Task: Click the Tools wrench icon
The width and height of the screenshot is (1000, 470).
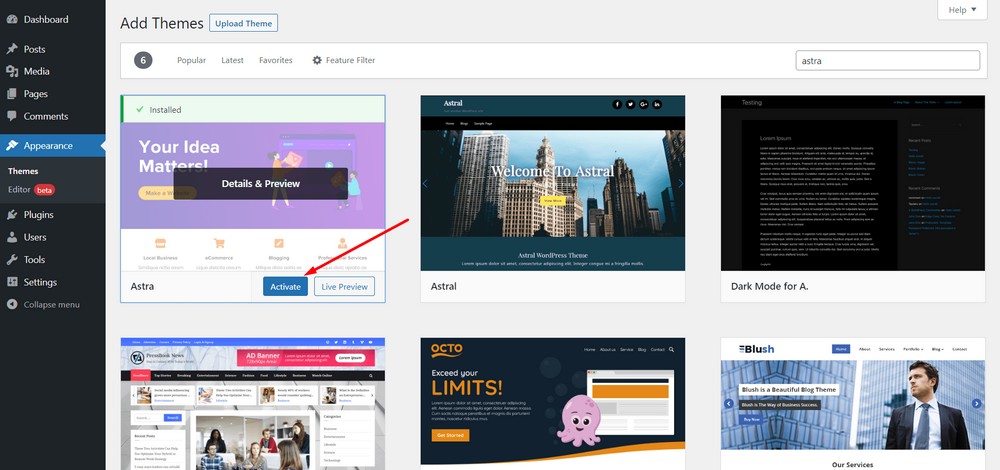Action: click(12, 260)
